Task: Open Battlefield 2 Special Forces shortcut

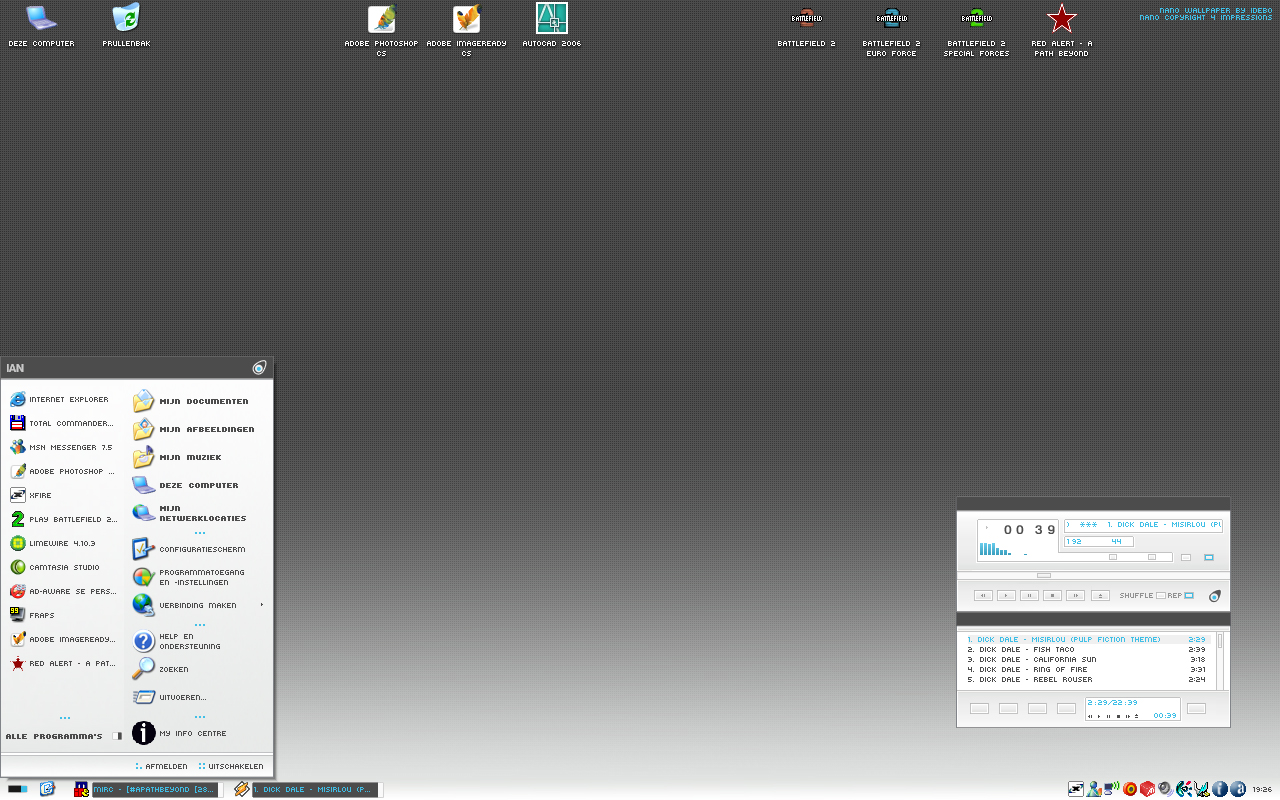Action: tap(976, 19)
